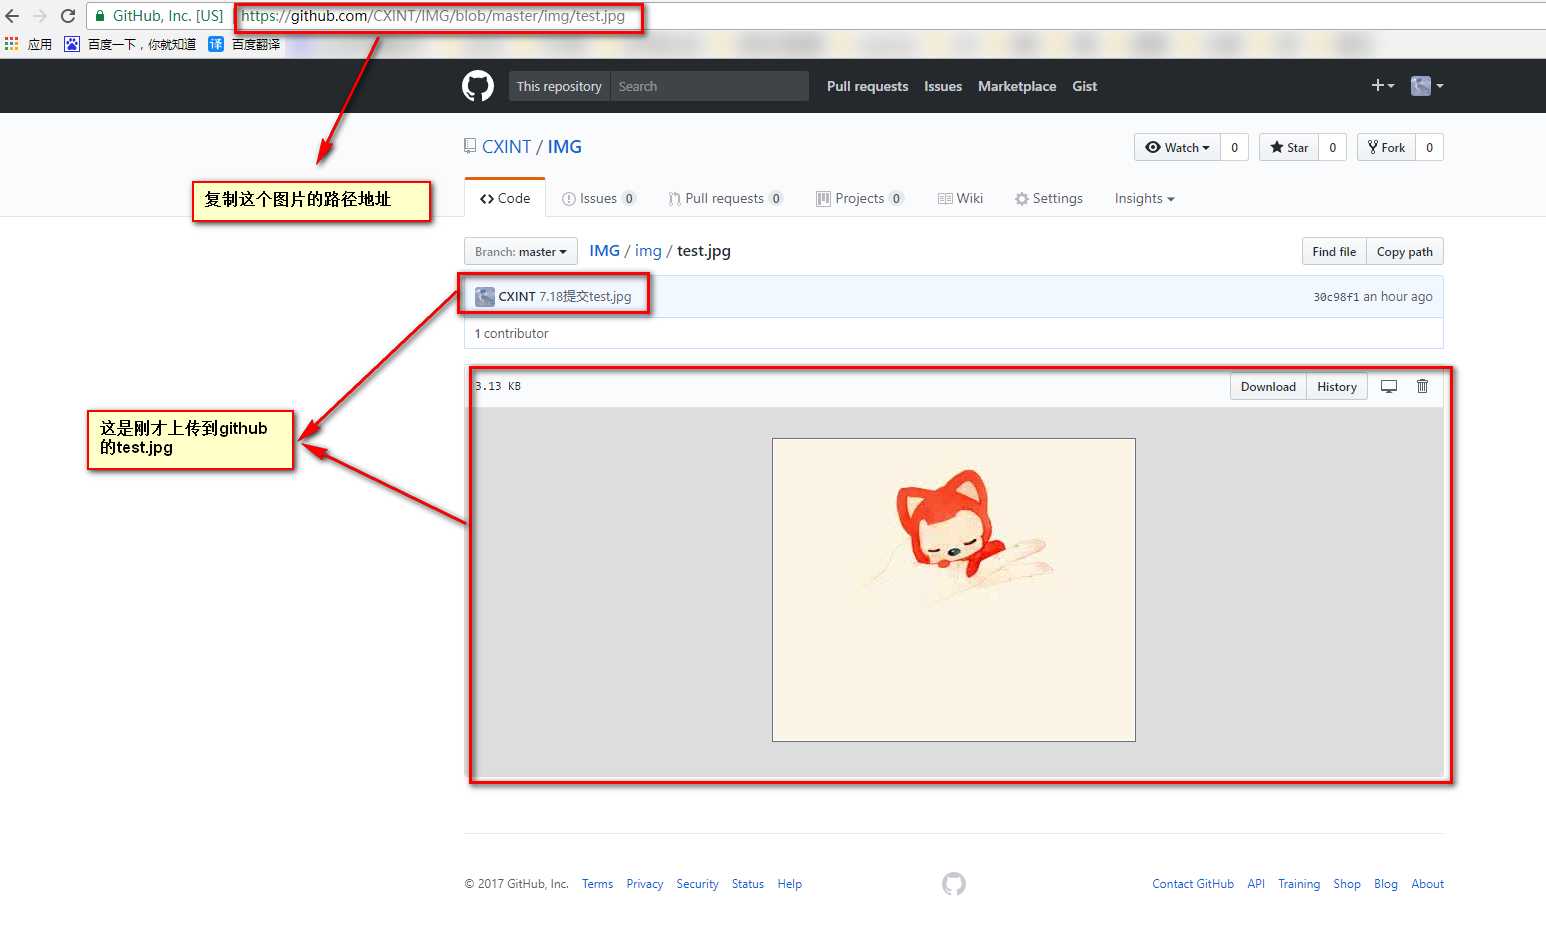Open the 百度一下 bookmark
This screenshot has height=941, width=1546.
pyautogui.click(x=130, y=44)
